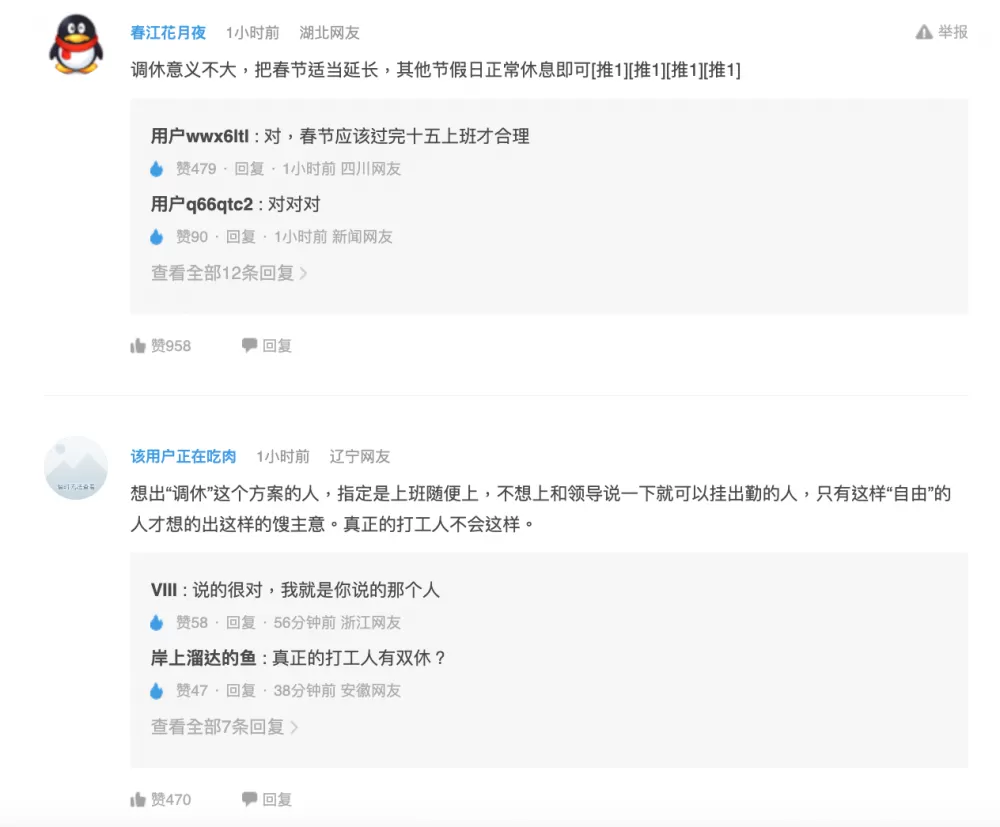Click 回复 next to 赞90
The width and height of the screenshot is (1000, 827).
click(241, 237)
